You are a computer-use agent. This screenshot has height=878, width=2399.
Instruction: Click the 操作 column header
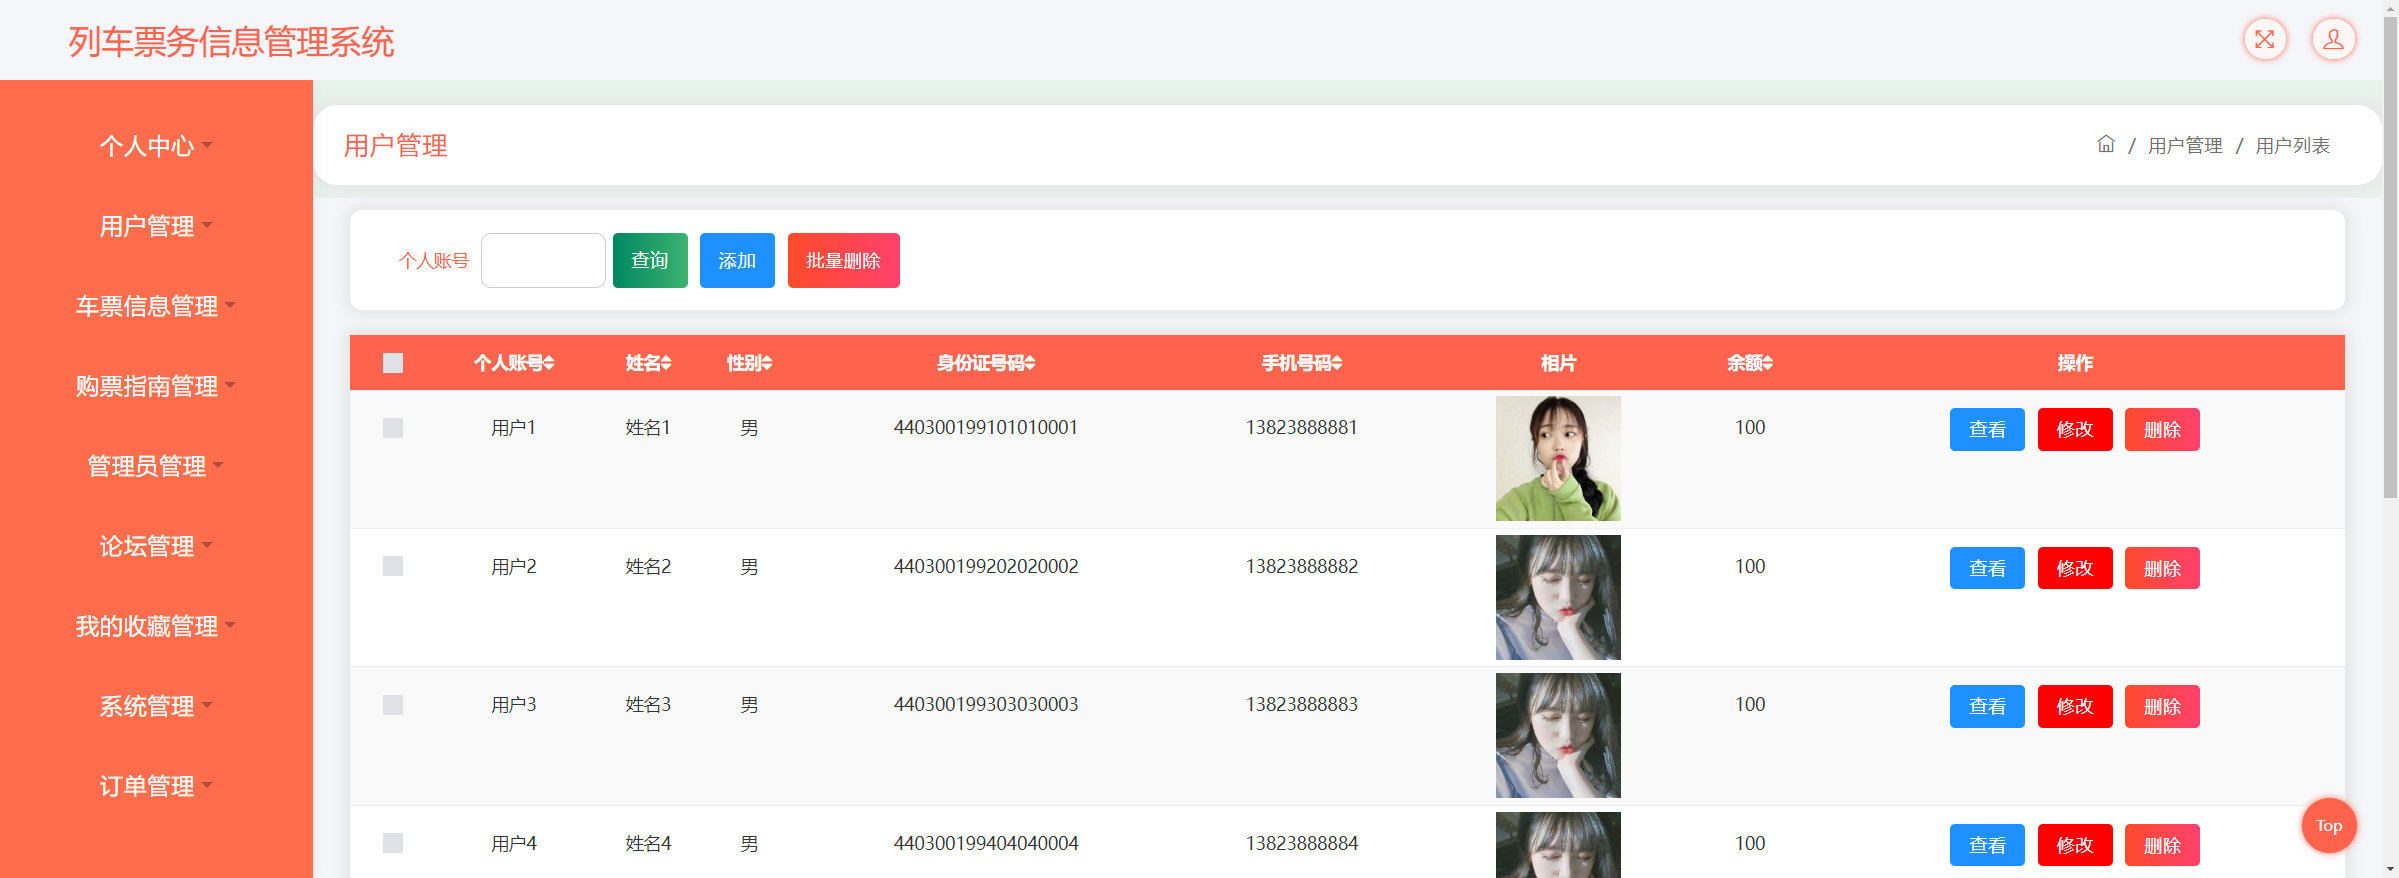2075,363
